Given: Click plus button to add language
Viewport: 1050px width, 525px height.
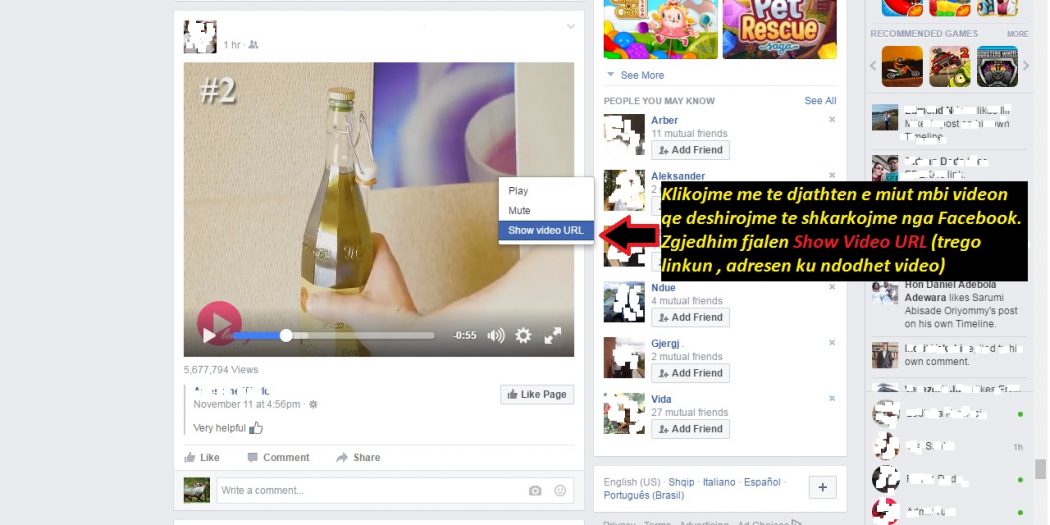Looking at the screenshot, I should (822, 487).
